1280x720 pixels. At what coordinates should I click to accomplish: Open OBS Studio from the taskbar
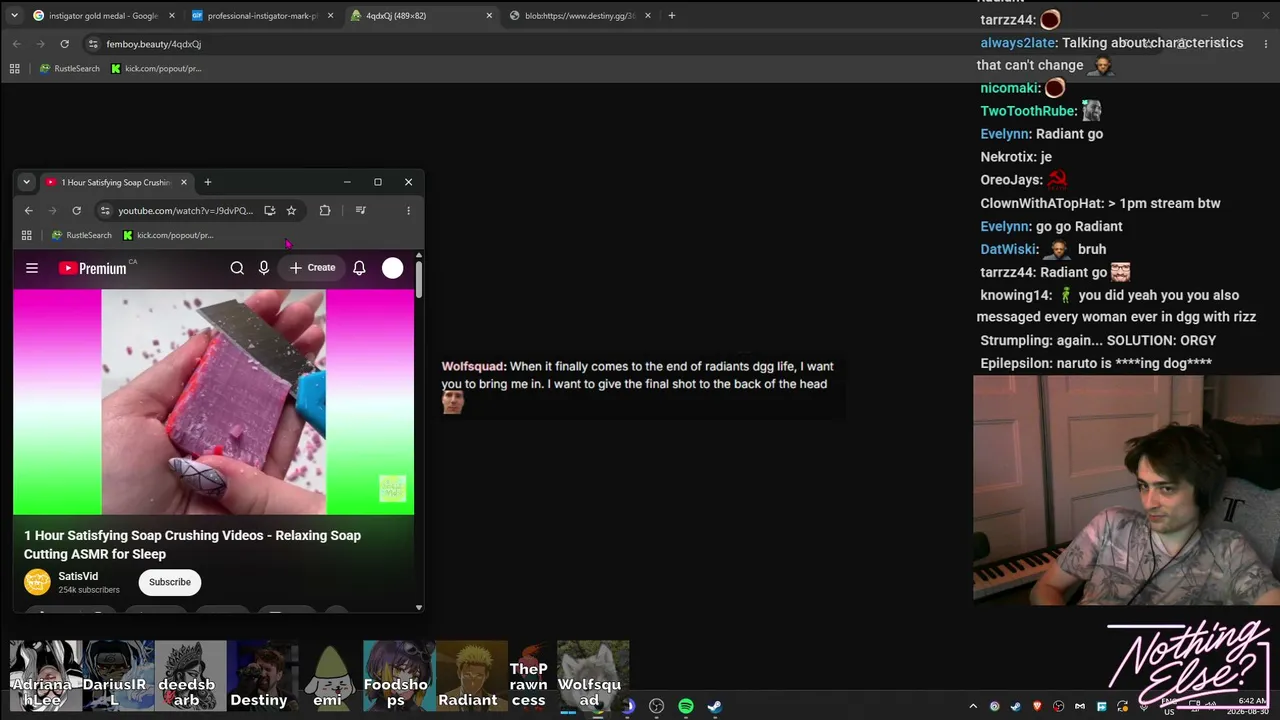coord(657,706)
